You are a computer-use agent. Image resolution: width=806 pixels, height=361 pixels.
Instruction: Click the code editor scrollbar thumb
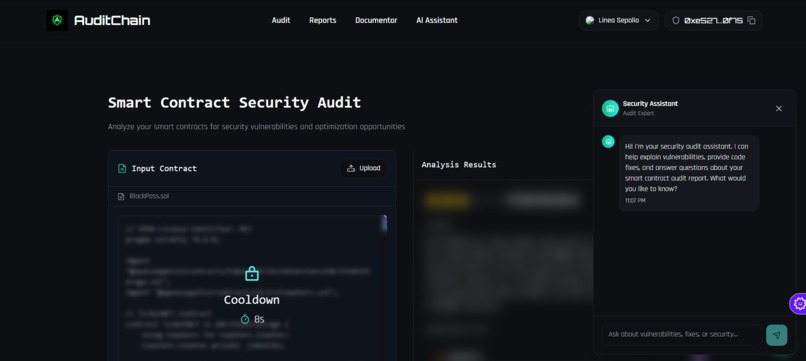coord(384,224)
